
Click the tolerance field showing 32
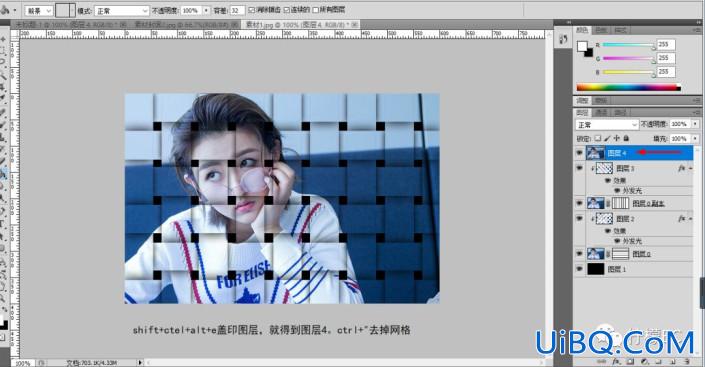pos(237,10)
